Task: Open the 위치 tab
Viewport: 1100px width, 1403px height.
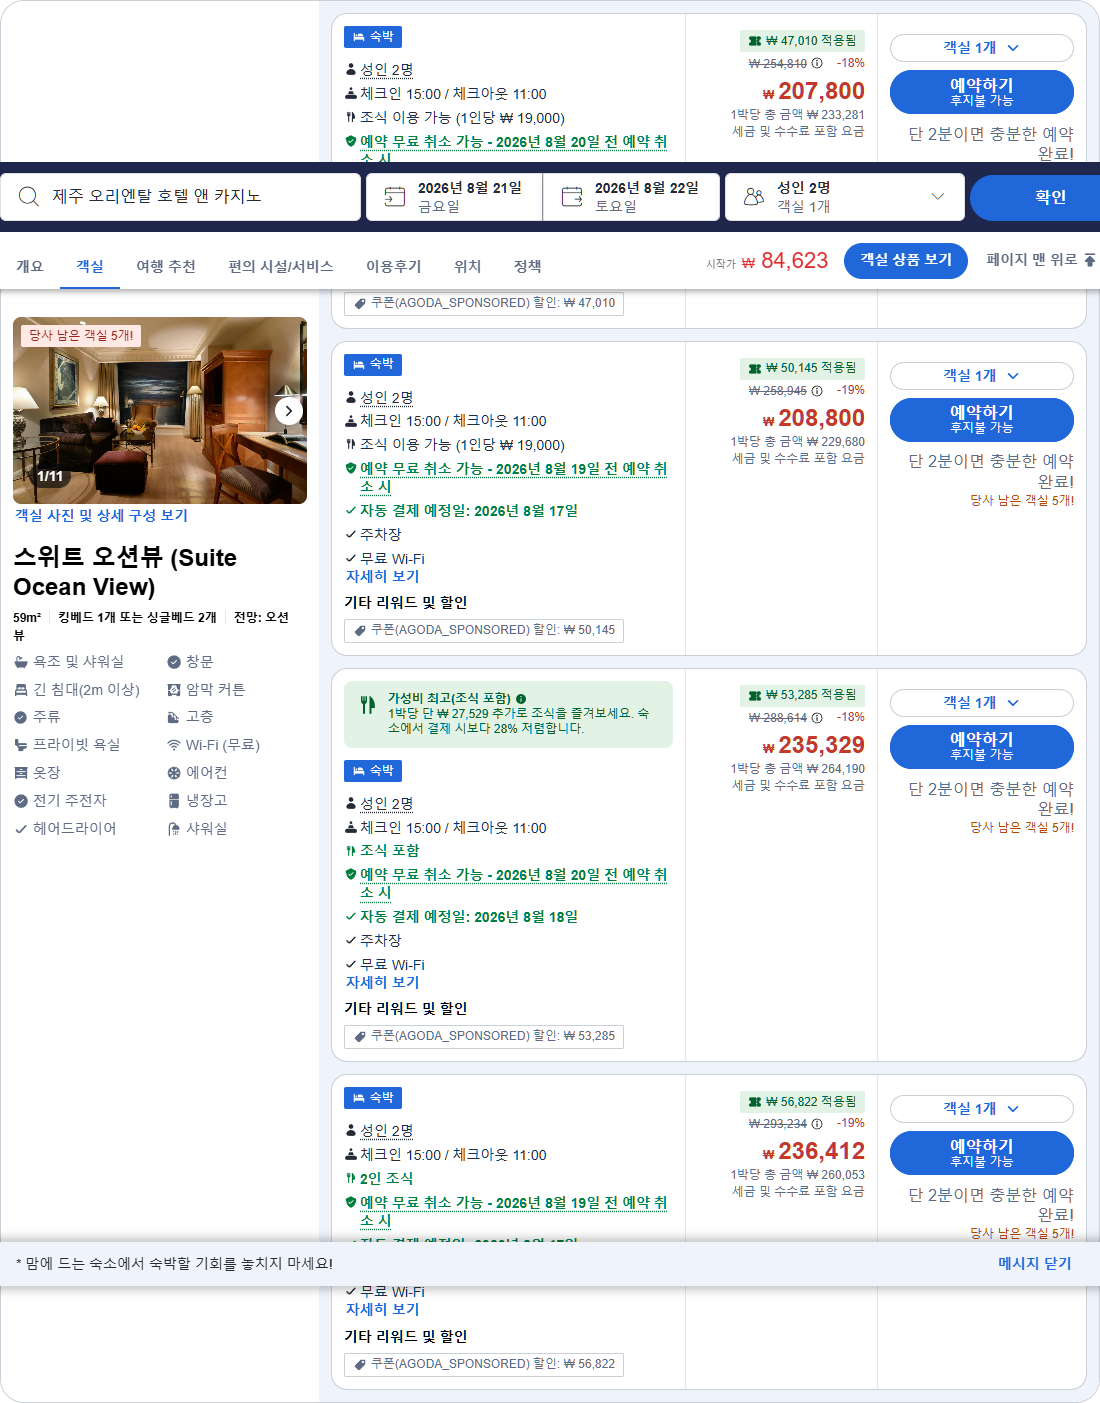Action: (x=468, y=266)
